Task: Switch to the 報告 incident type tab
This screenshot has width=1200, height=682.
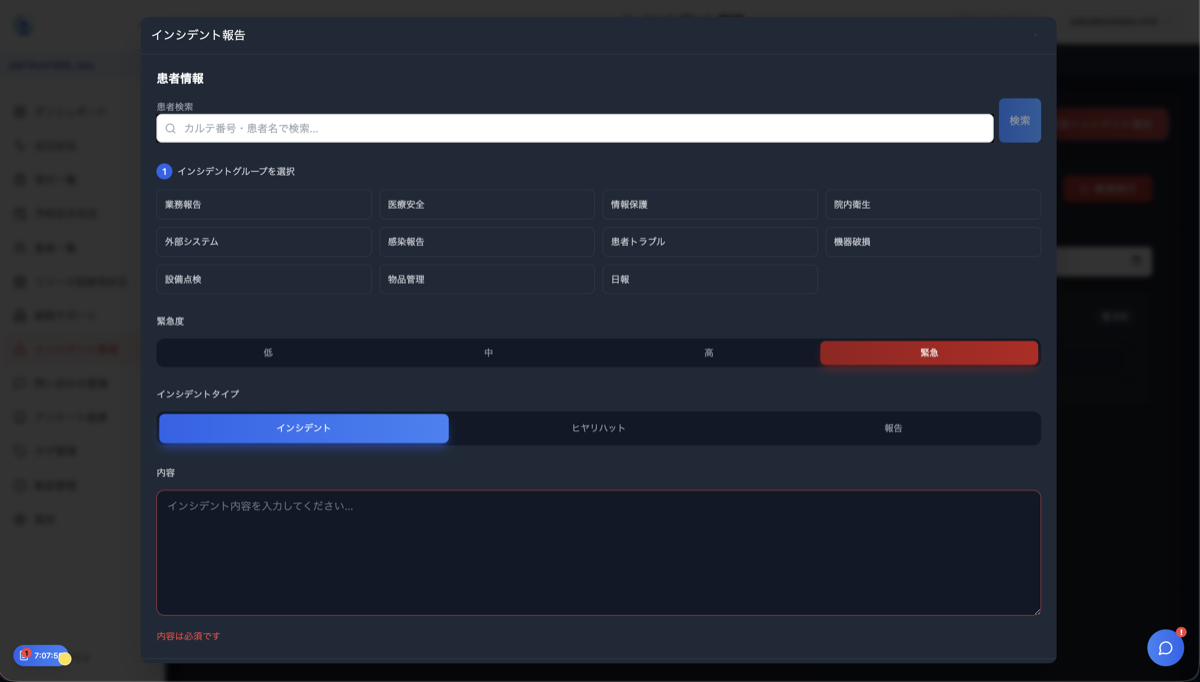Action: [893, 428]
